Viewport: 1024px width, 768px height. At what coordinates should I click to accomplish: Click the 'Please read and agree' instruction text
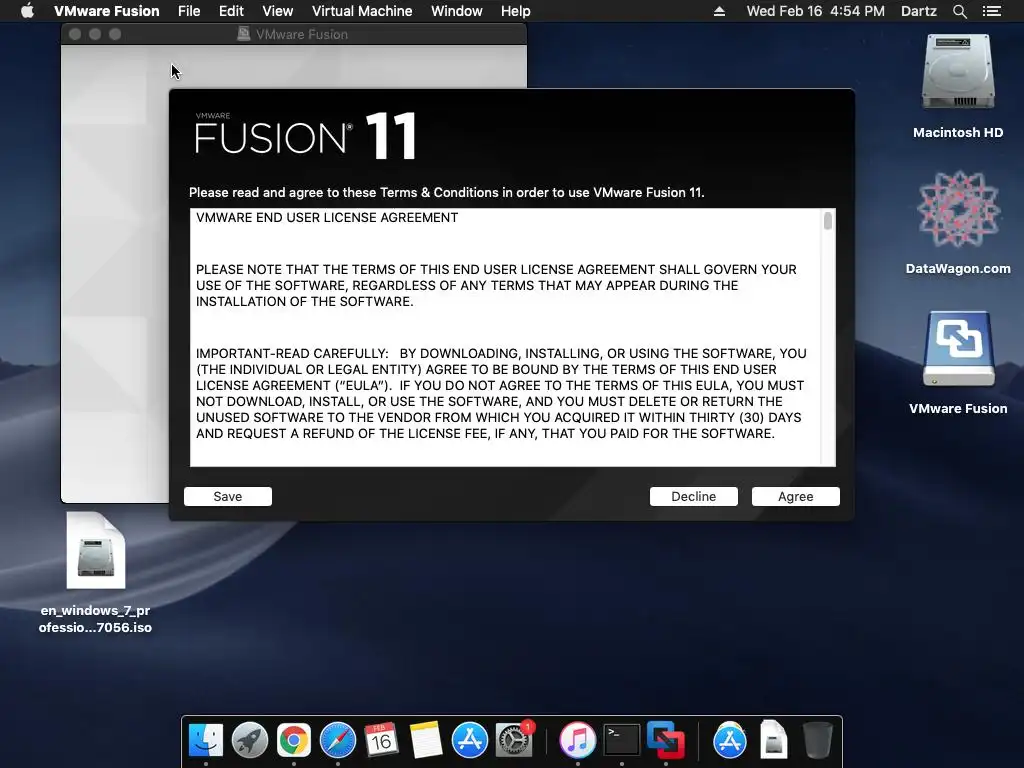[x=447, y=193]
